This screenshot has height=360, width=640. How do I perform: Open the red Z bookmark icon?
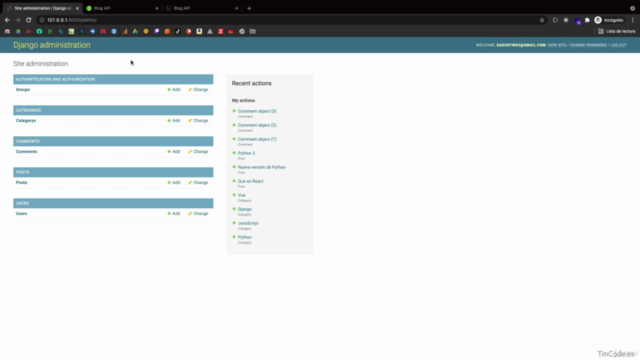[x=221, y=31]
